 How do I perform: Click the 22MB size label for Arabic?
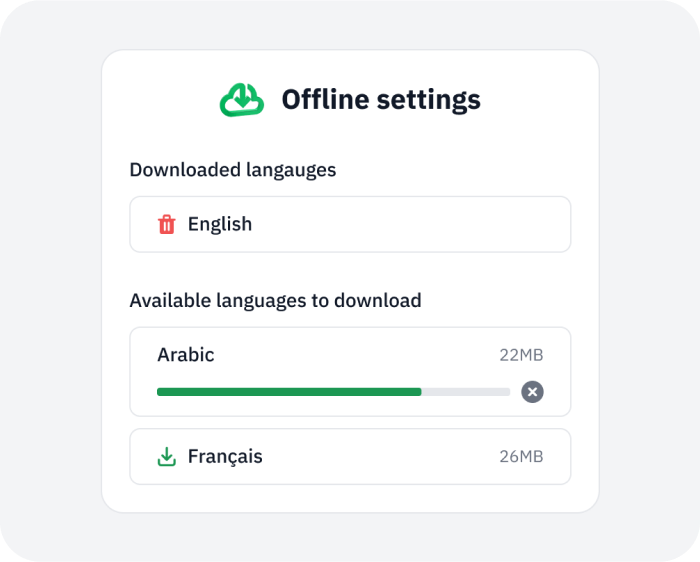(x=521, y=355)
